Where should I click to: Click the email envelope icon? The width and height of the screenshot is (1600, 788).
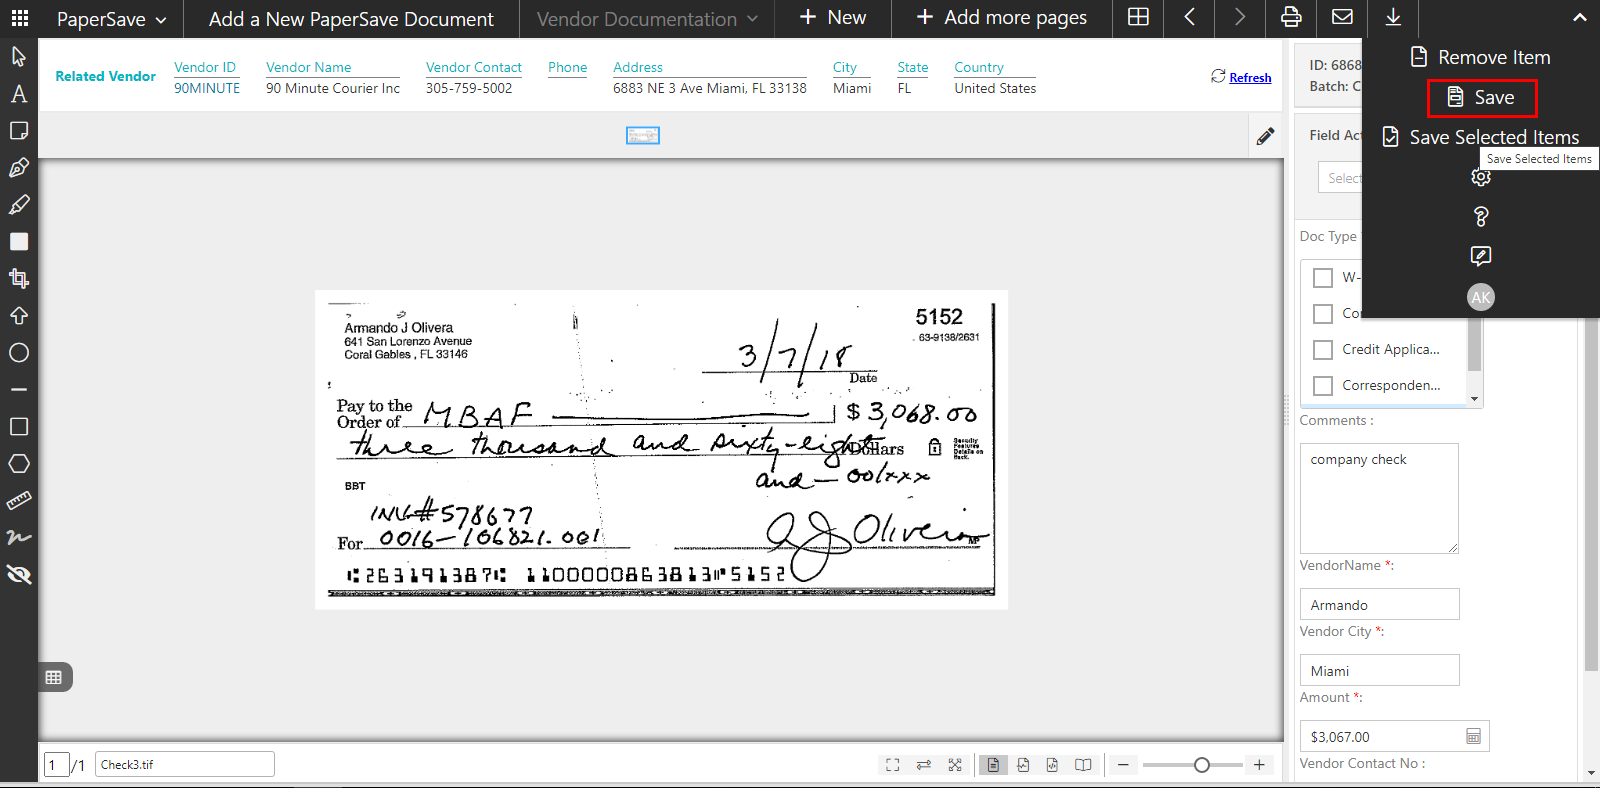[1342, 18]
